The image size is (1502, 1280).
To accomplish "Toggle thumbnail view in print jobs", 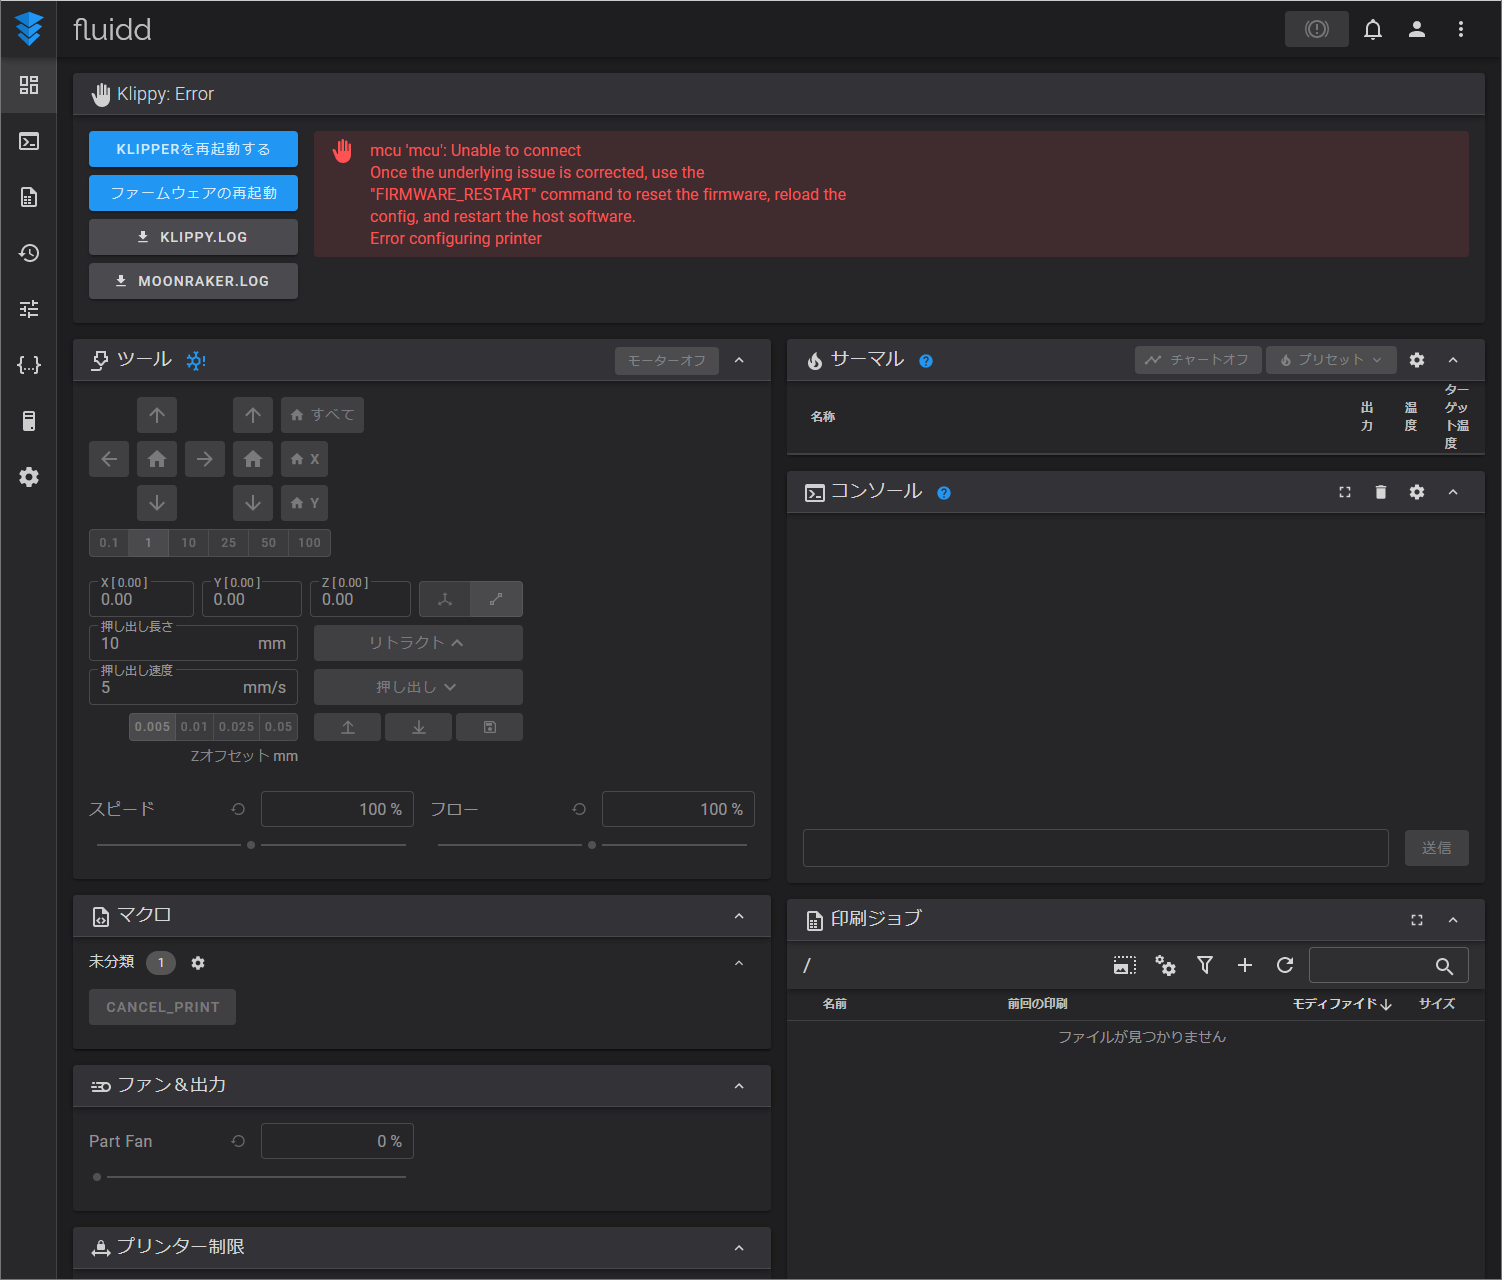I will coord(1125,965).
